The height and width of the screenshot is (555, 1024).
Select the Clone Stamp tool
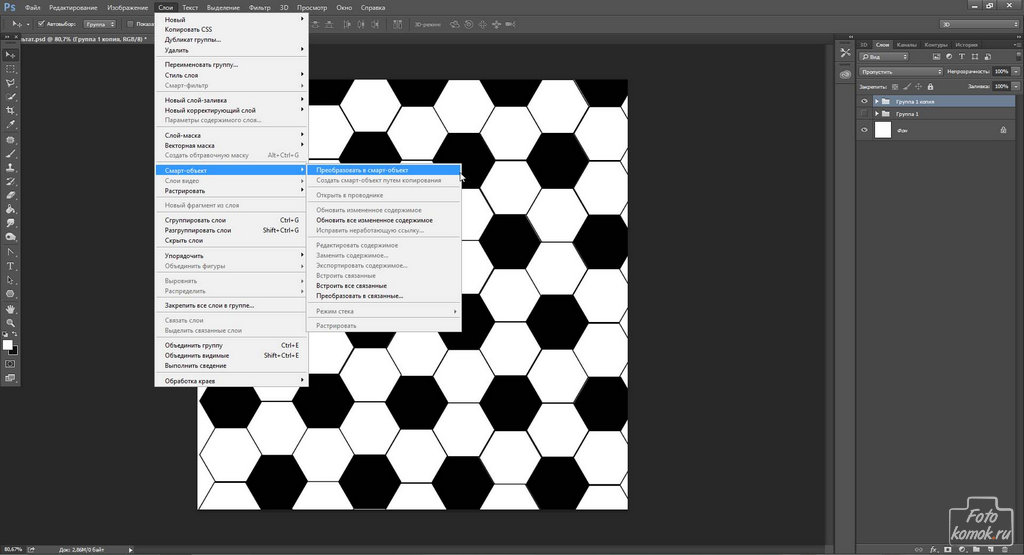coord(10,168)
